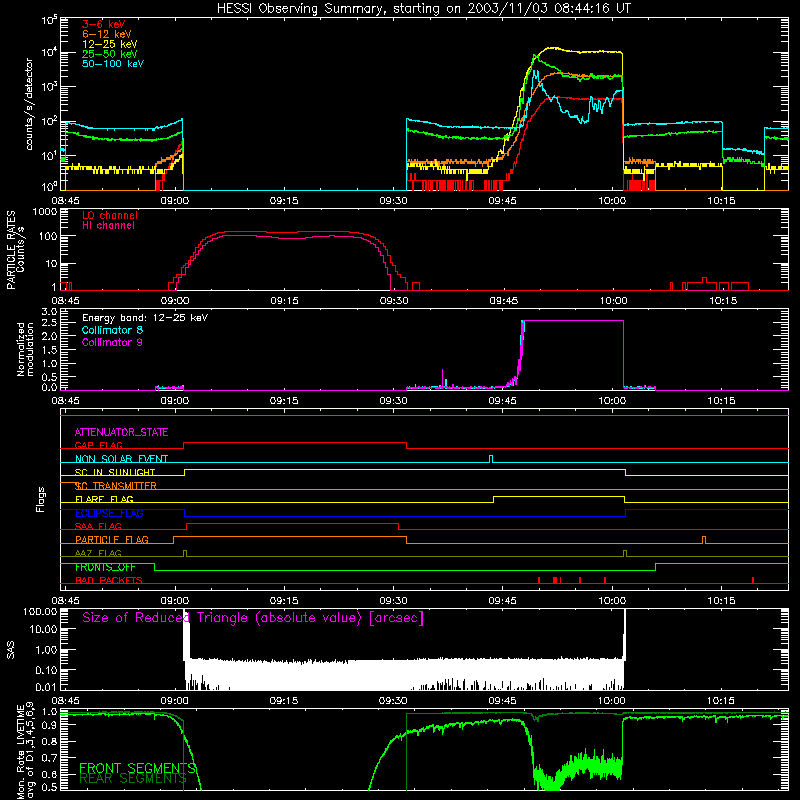Select the Collimator 8 legend entry
This screenshot has width=800, height=800.
coord(112,330)
